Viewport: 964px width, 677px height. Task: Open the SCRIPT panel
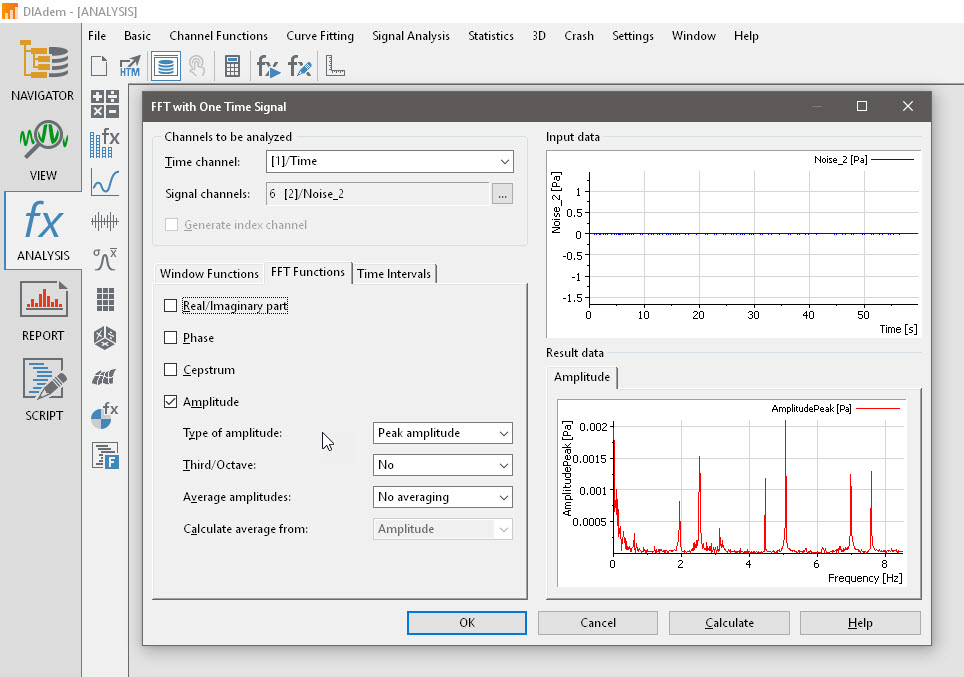coord(42,390)
